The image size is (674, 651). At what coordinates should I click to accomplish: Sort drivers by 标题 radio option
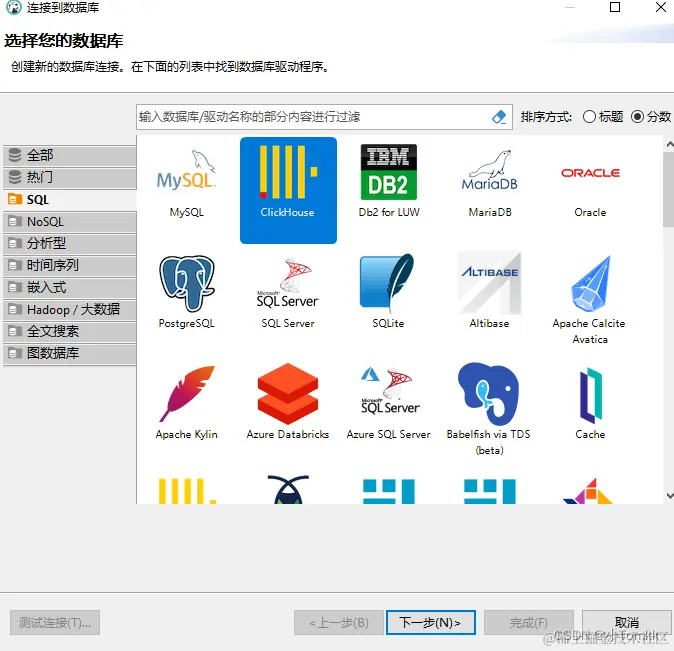pyautogui.click(x=603, y=117)
